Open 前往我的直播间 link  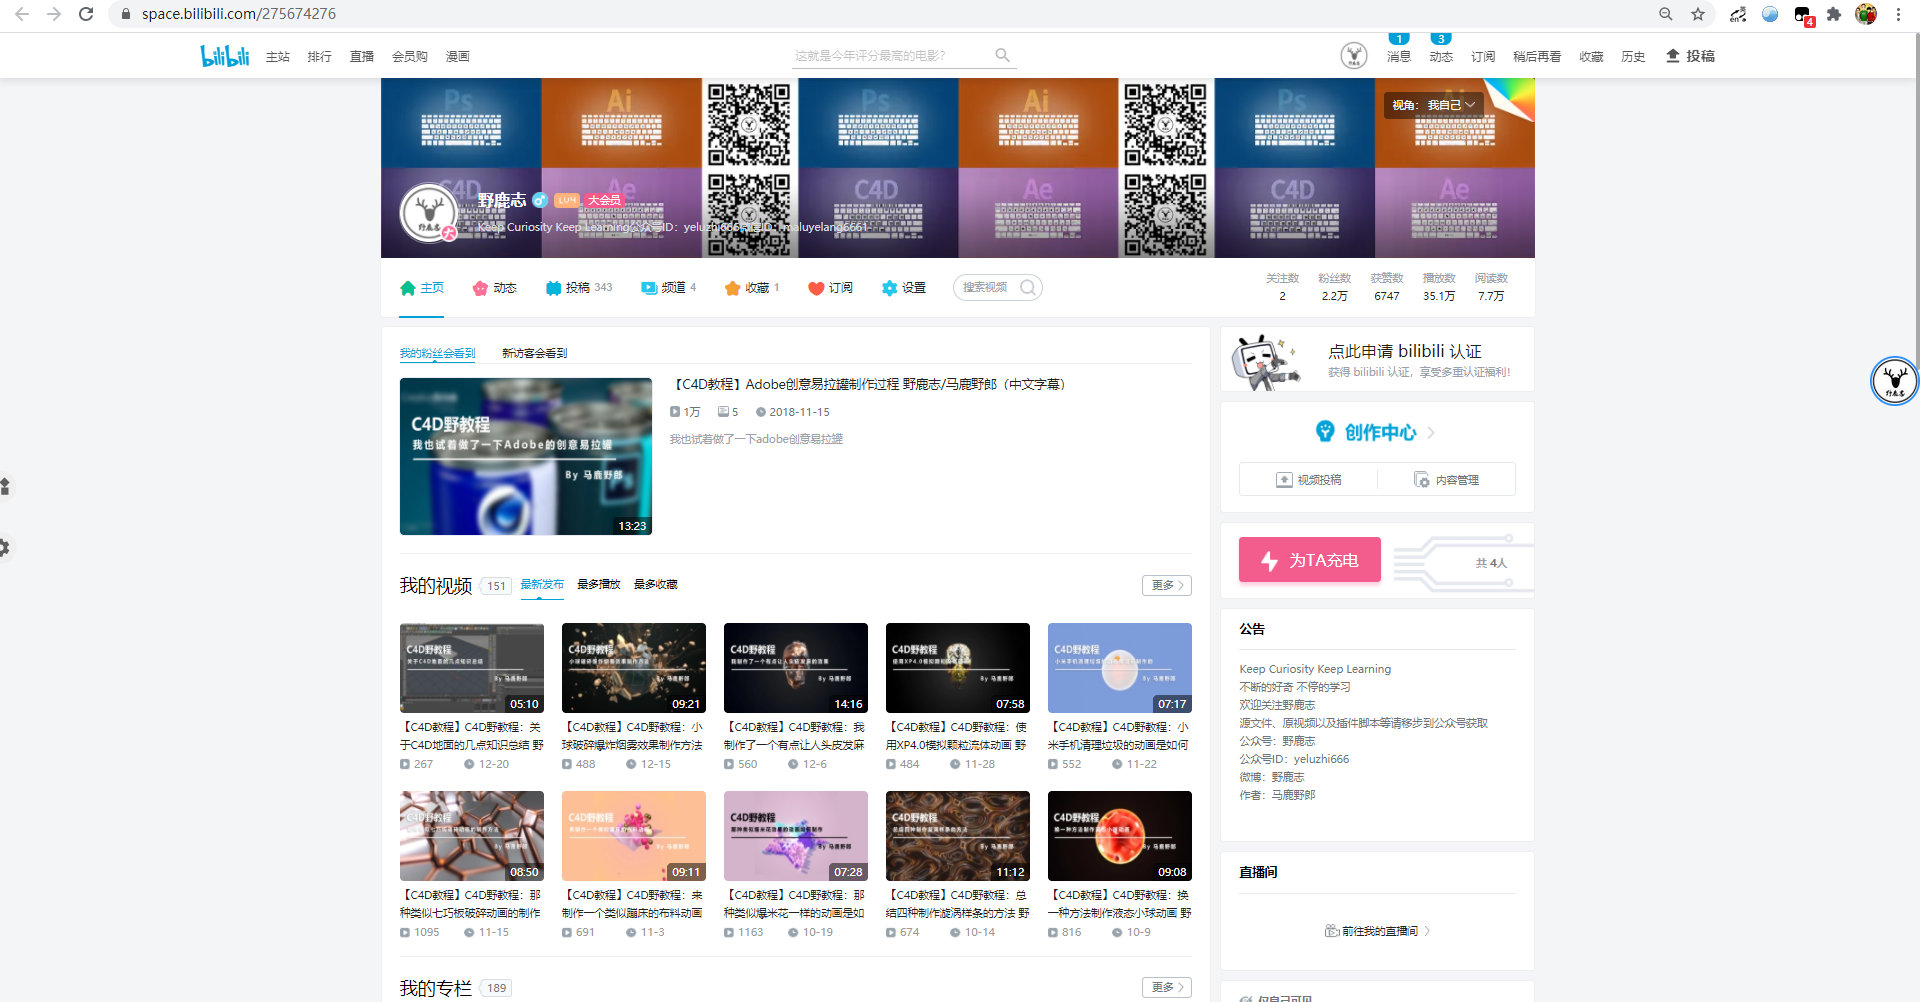point(1378,931)
